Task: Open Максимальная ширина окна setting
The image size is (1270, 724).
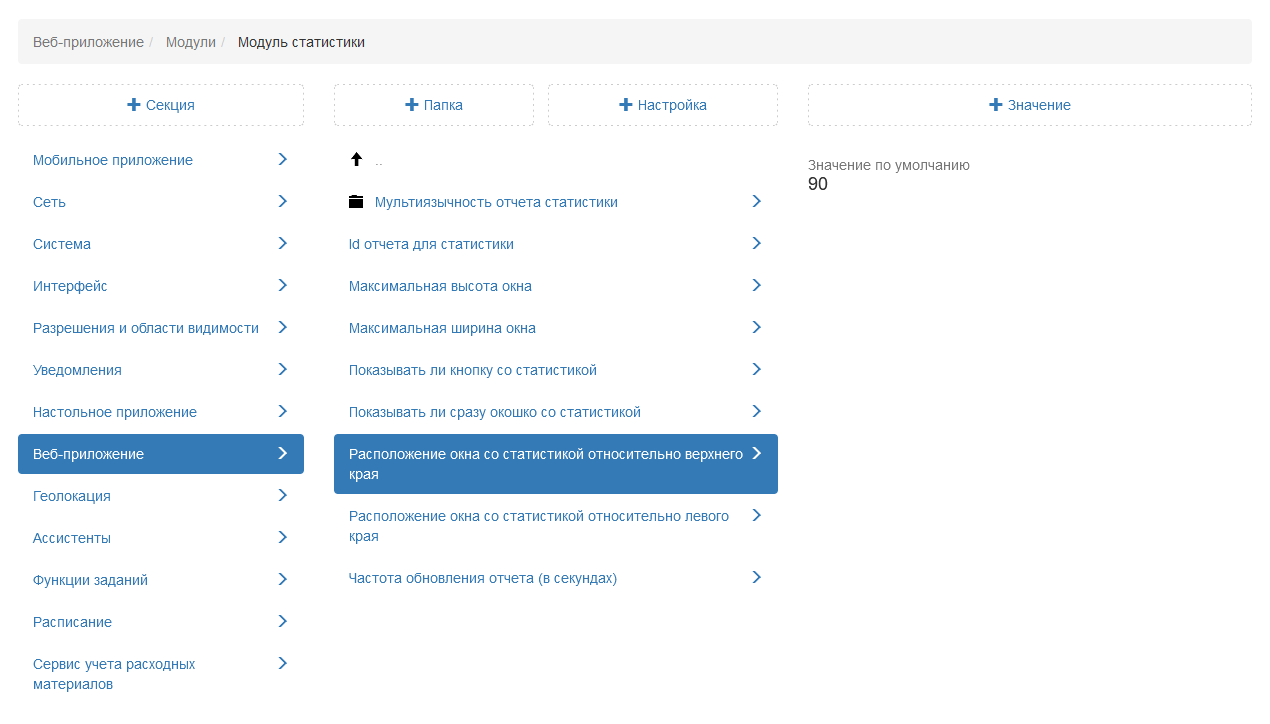Action: point(442,328)
